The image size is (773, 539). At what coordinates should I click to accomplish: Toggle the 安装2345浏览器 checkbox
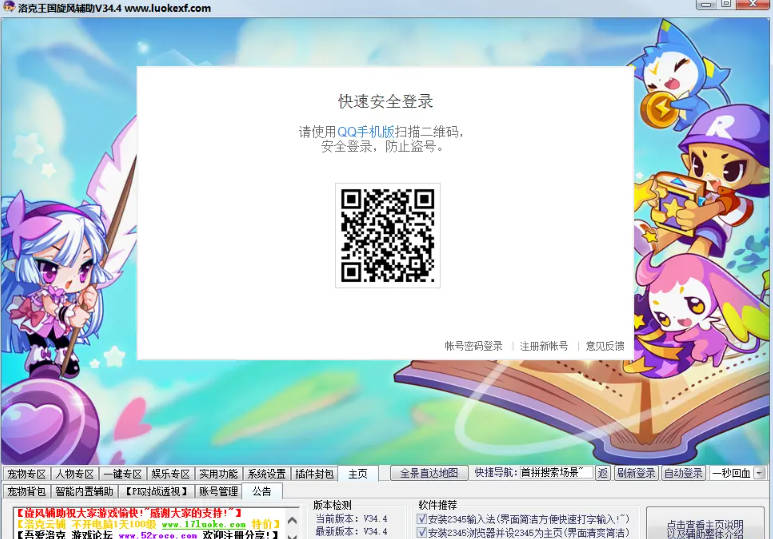422,532
